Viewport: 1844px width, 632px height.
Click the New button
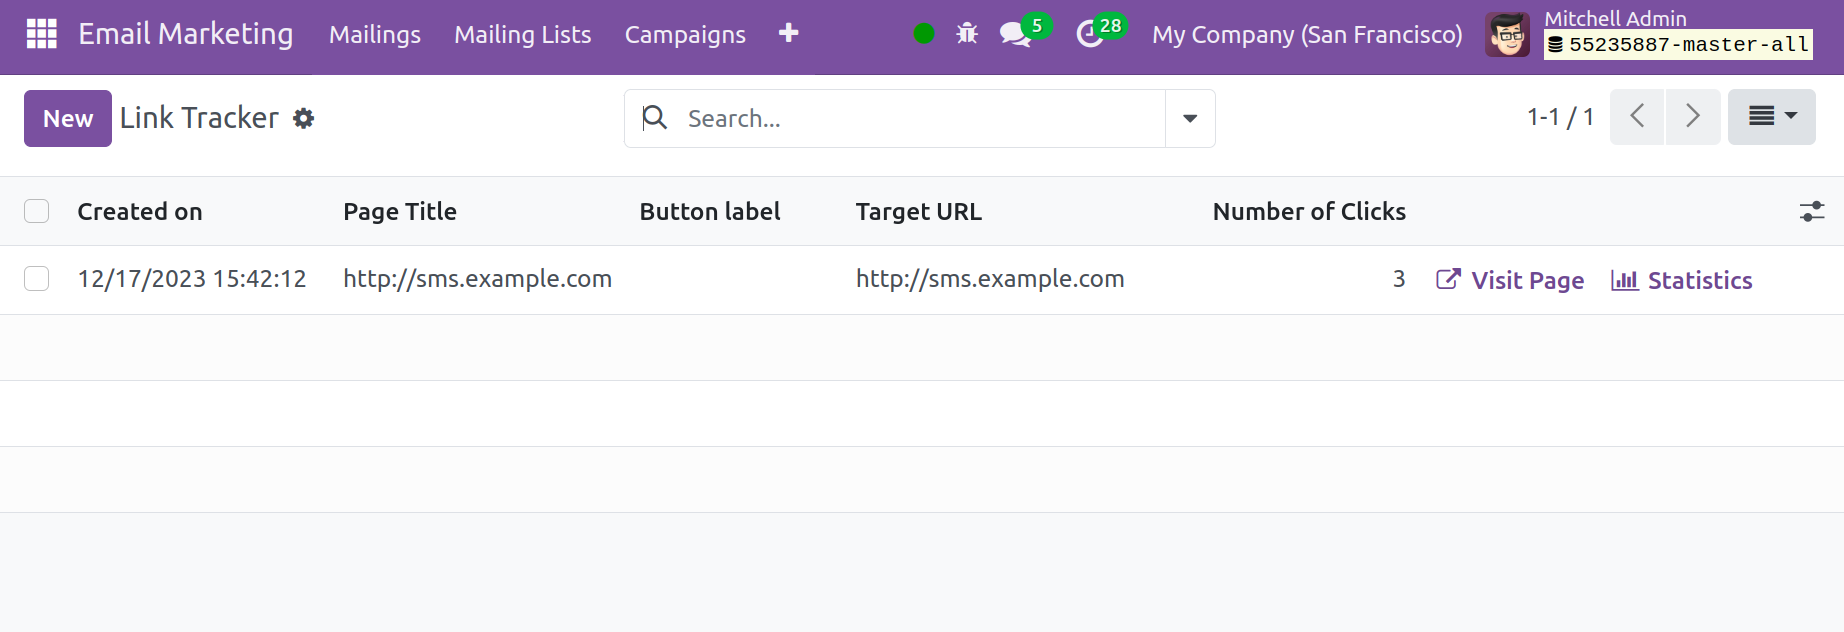[x=68, y=119]
